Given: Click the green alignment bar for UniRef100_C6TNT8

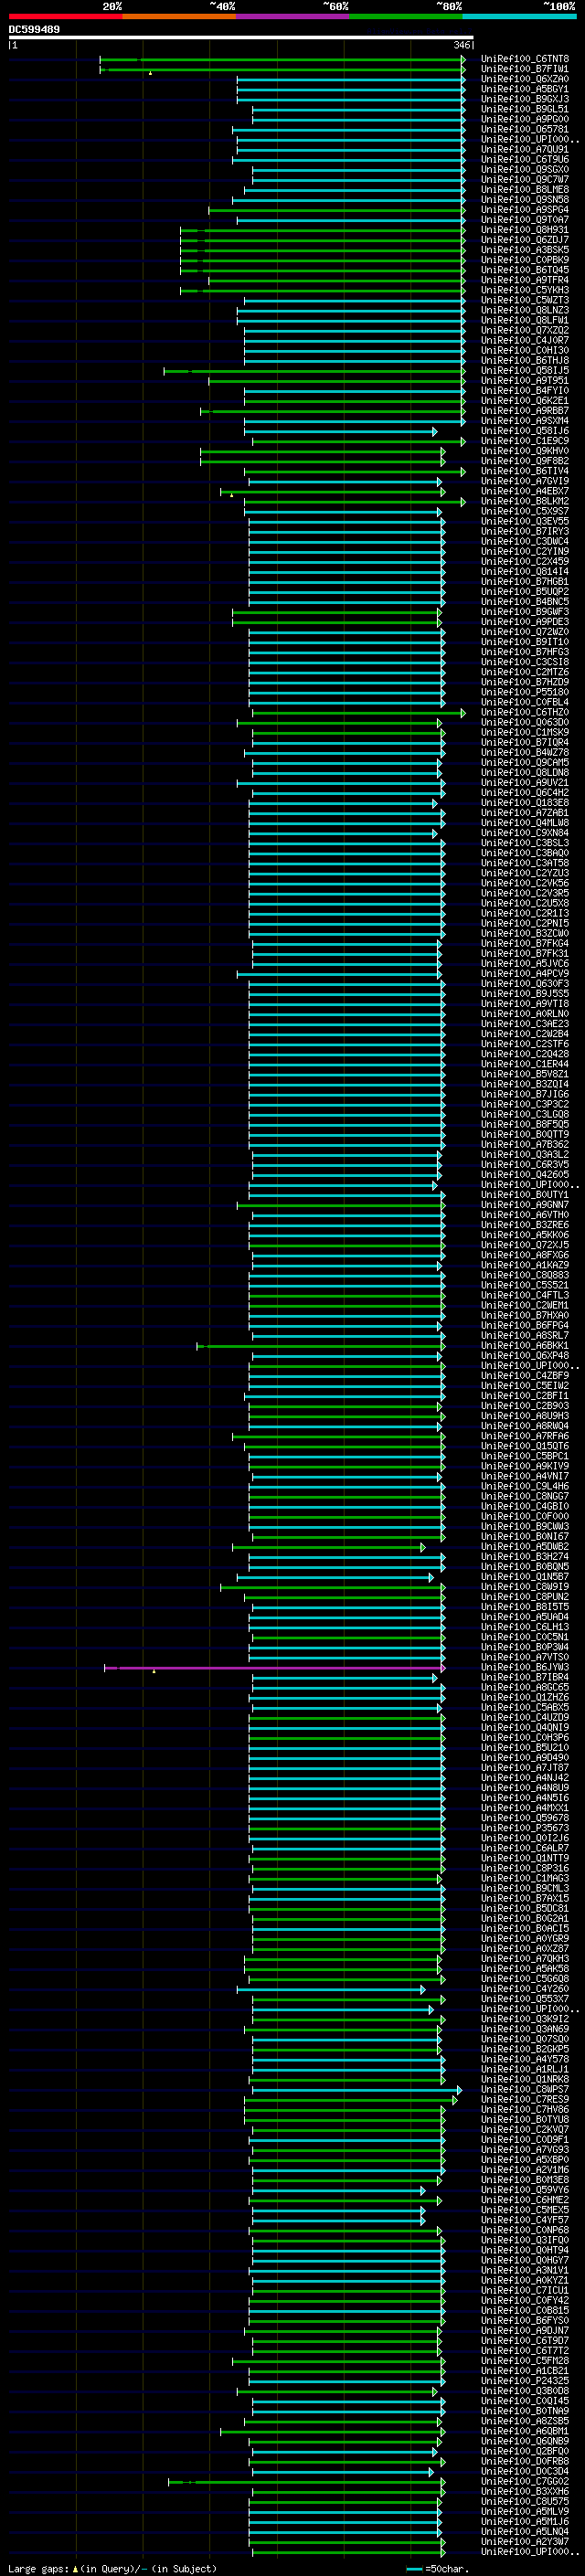Looking at the screenshot, I should [x=282, y=60].
